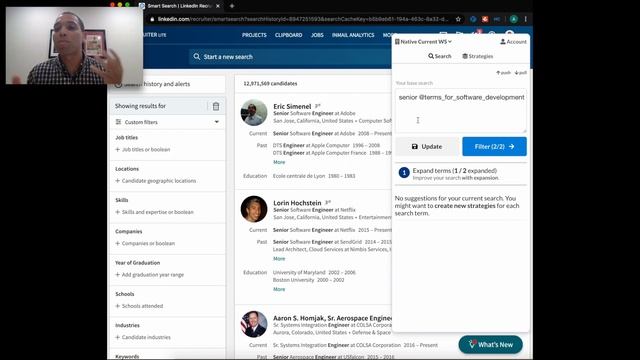This screenshot has height=360, width=640.
Task: Open the Native Current WS workspace dropdown
Action: coord(423,42)
